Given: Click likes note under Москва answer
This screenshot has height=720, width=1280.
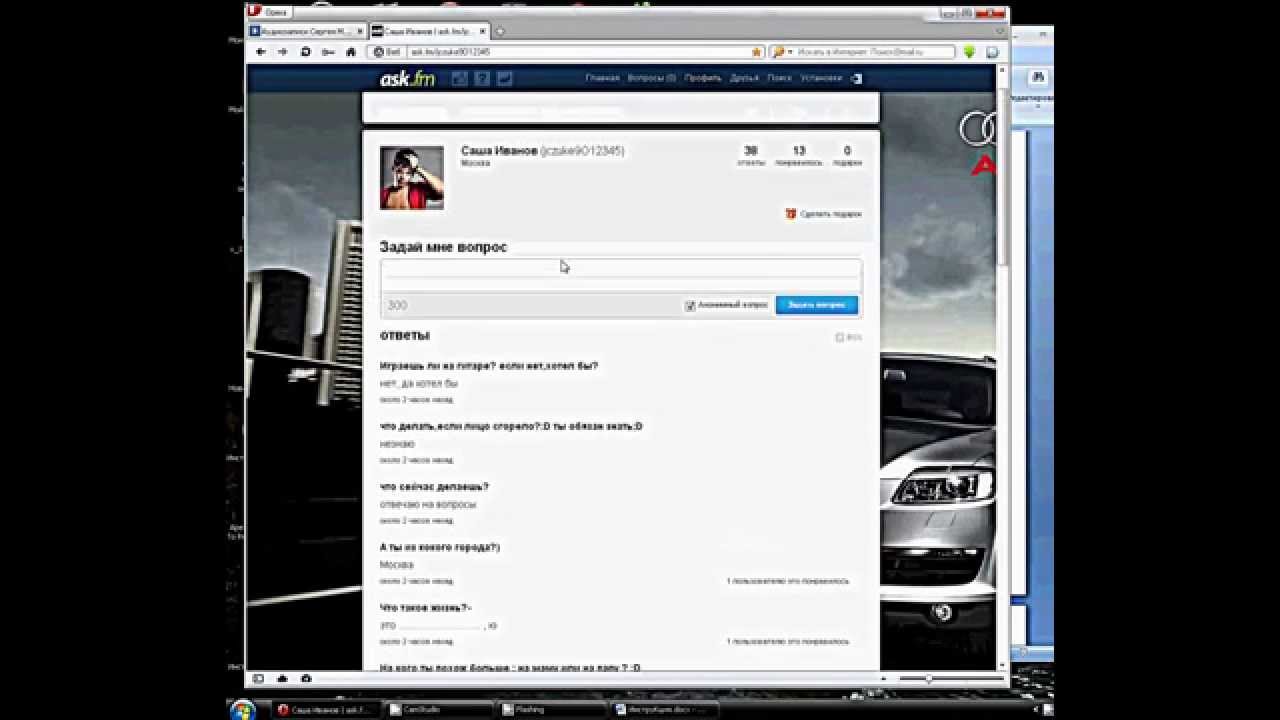Looking at the screenshot, I should [788, 581].
